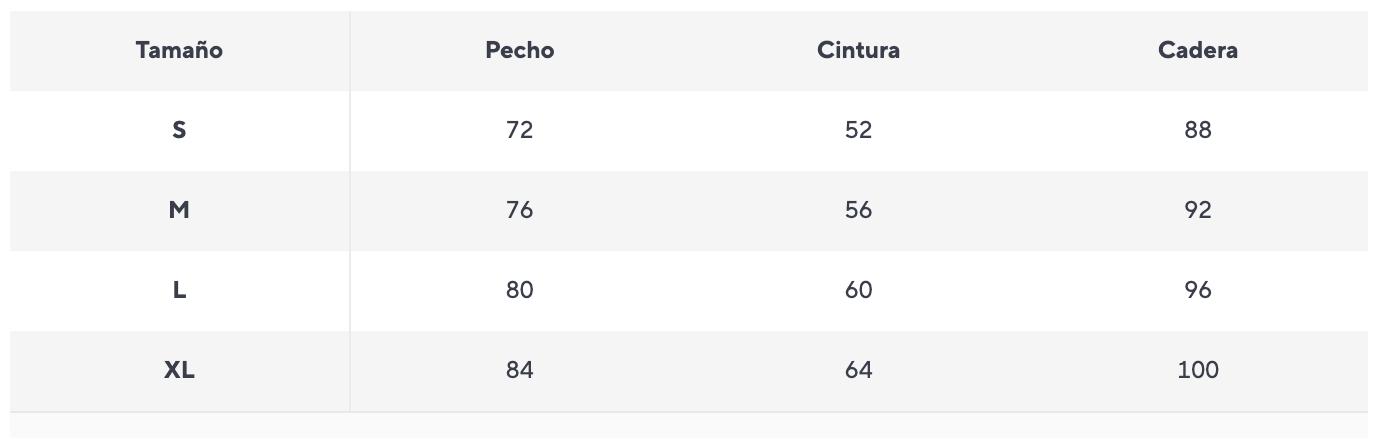Click Pecho value 72 for size S
Screen dimensions: 1376x438
tap(519, 130)
